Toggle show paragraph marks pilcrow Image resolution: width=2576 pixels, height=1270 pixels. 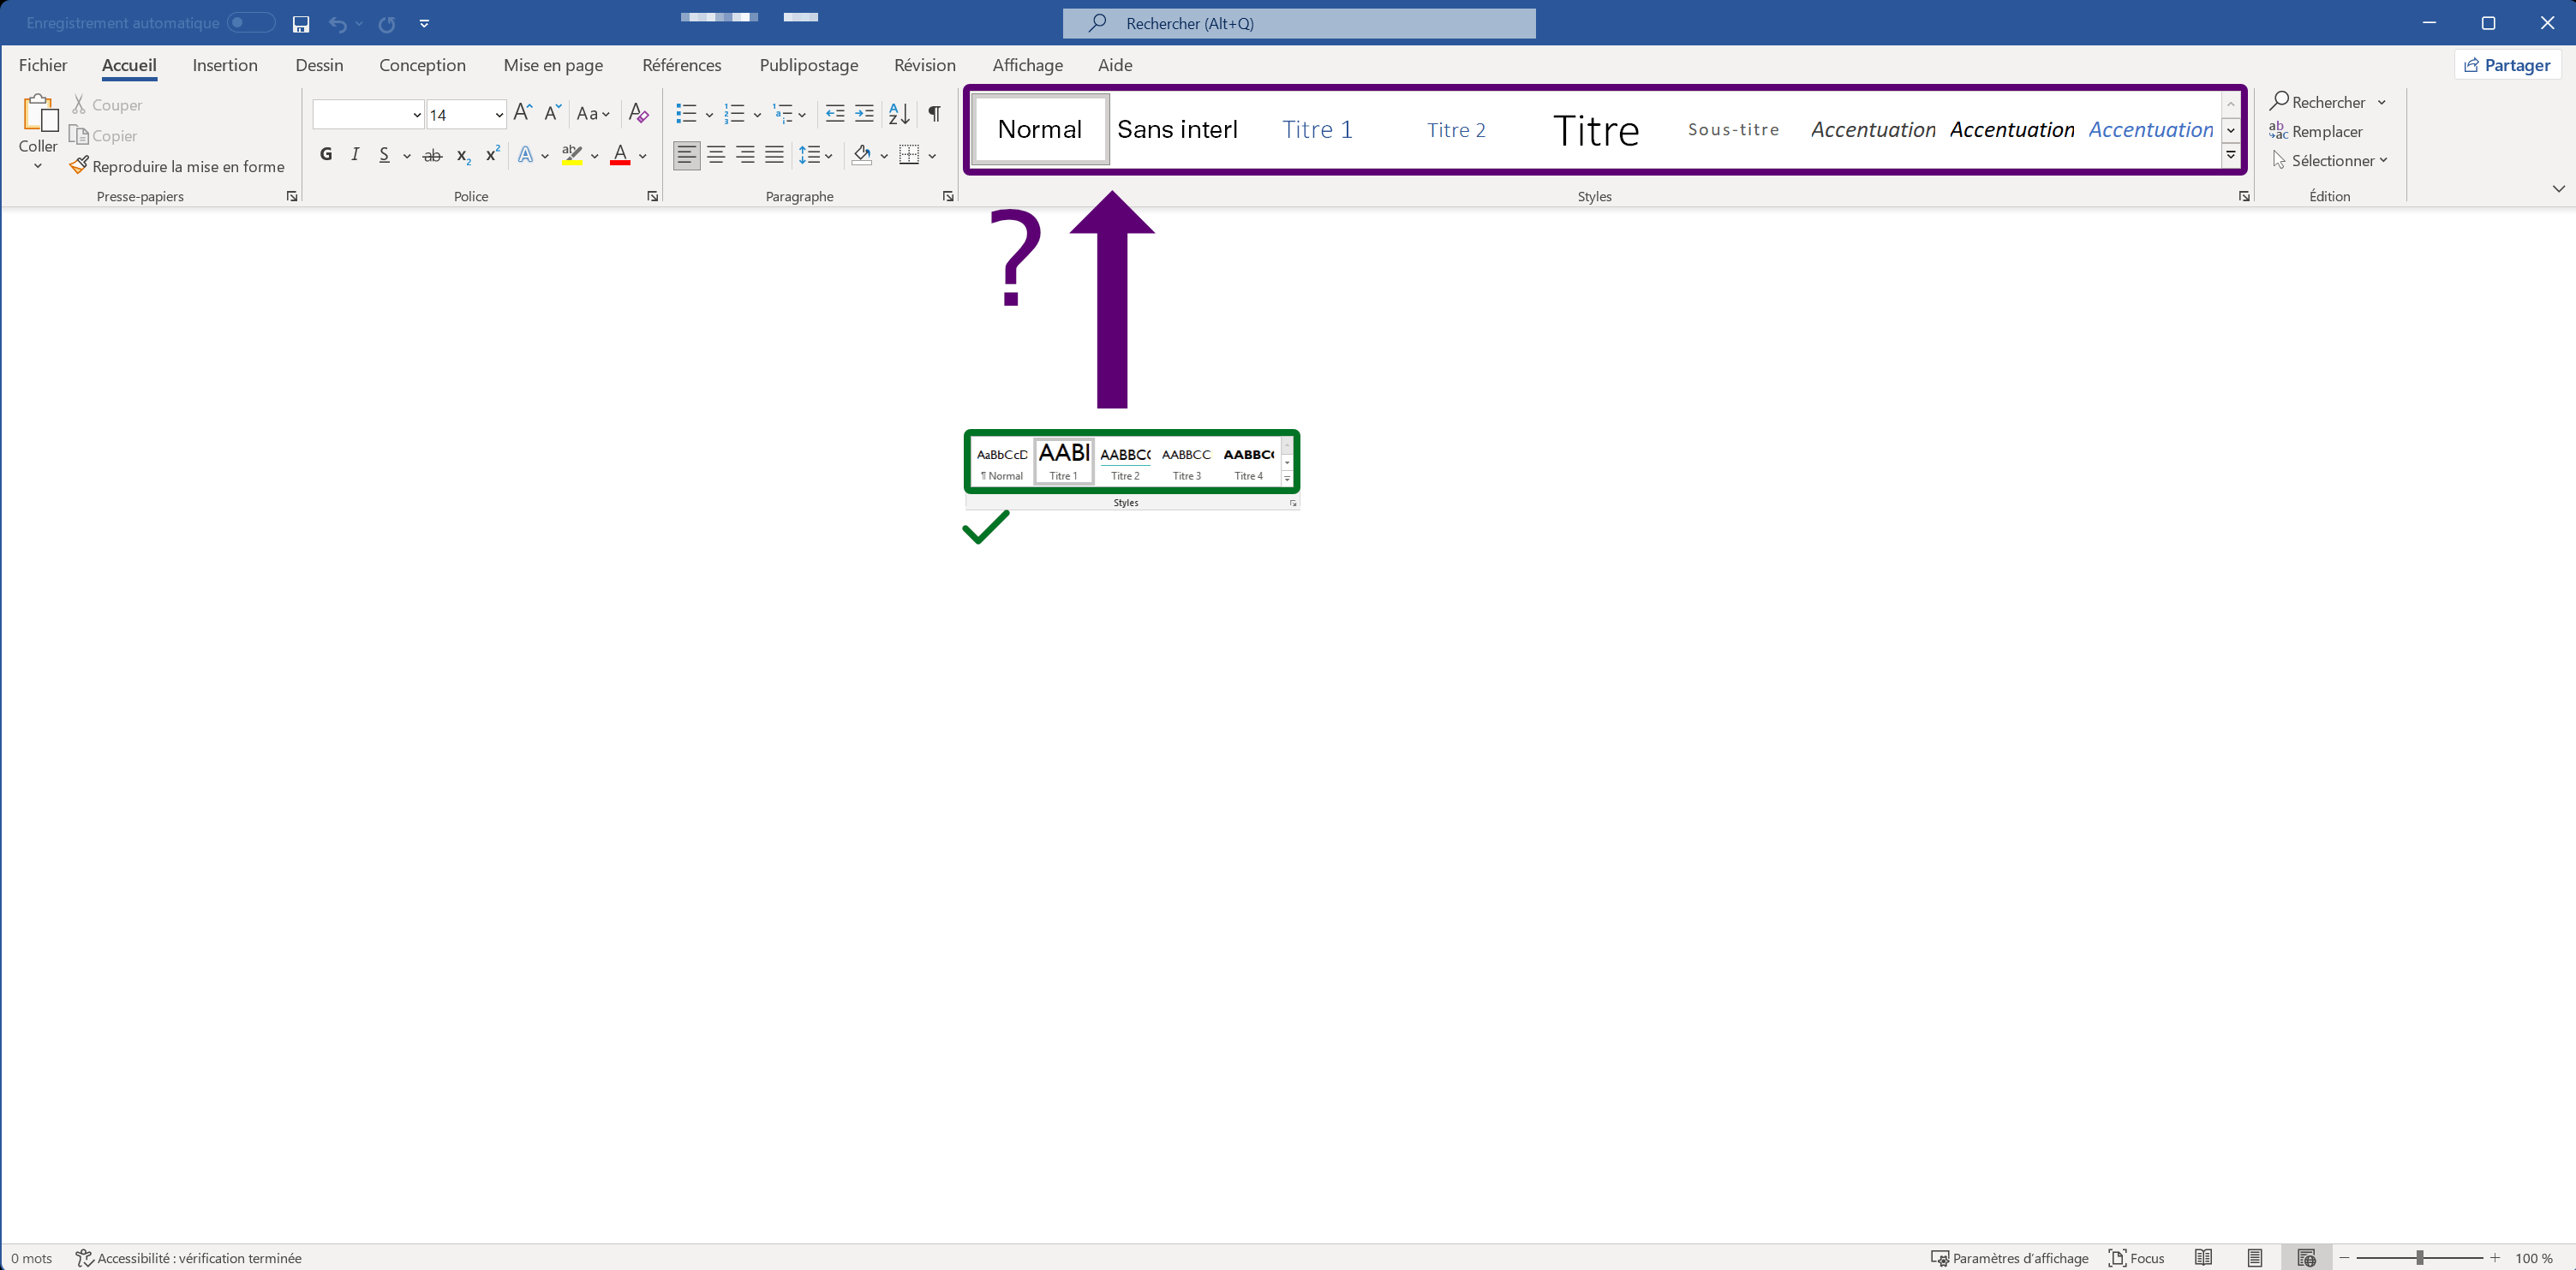click(x=934, y=114)
